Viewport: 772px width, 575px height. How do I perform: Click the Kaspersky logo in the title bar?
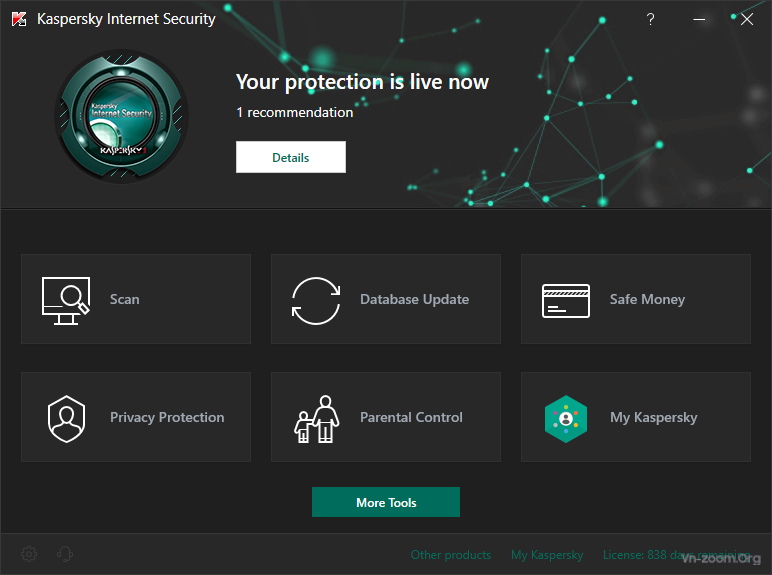[19, 19]
